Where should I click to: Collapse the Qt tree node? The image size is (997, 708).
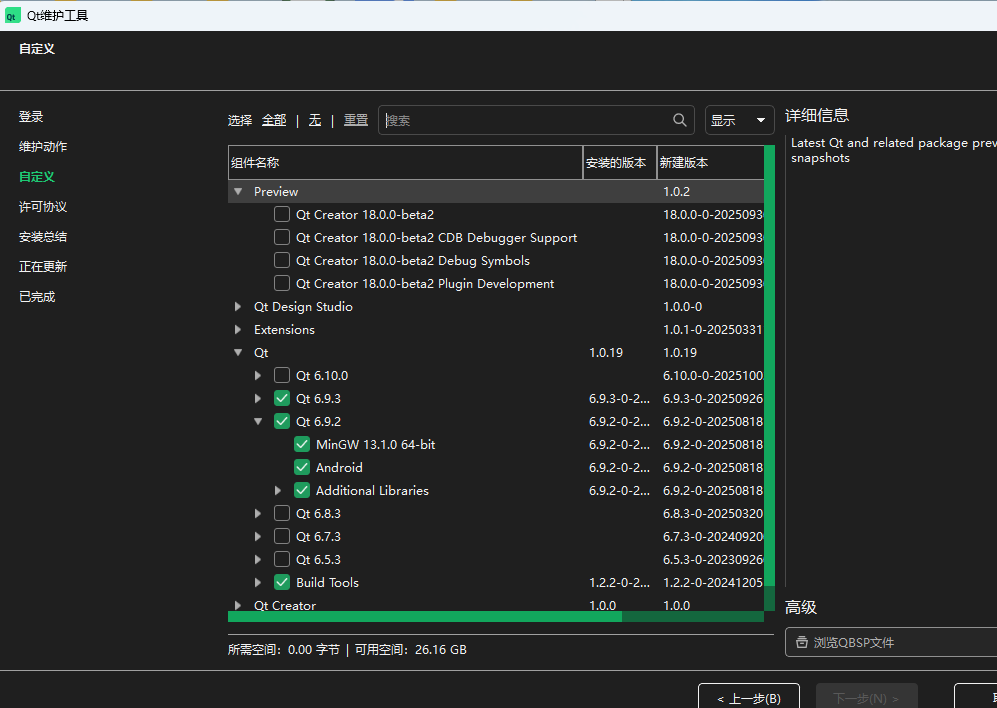pyautogui.click(x=238, y=352)
